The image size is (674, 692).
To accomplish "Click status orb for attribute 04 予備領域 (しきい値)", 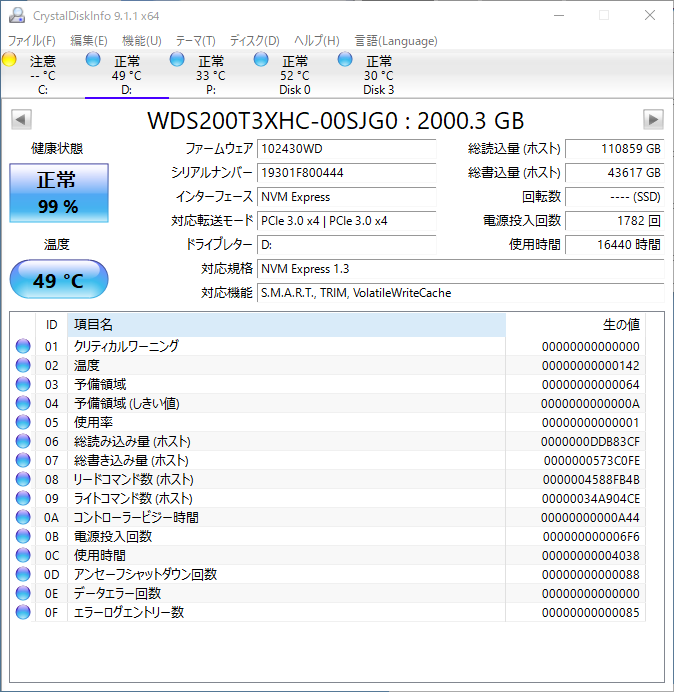I will pos(23,403).
